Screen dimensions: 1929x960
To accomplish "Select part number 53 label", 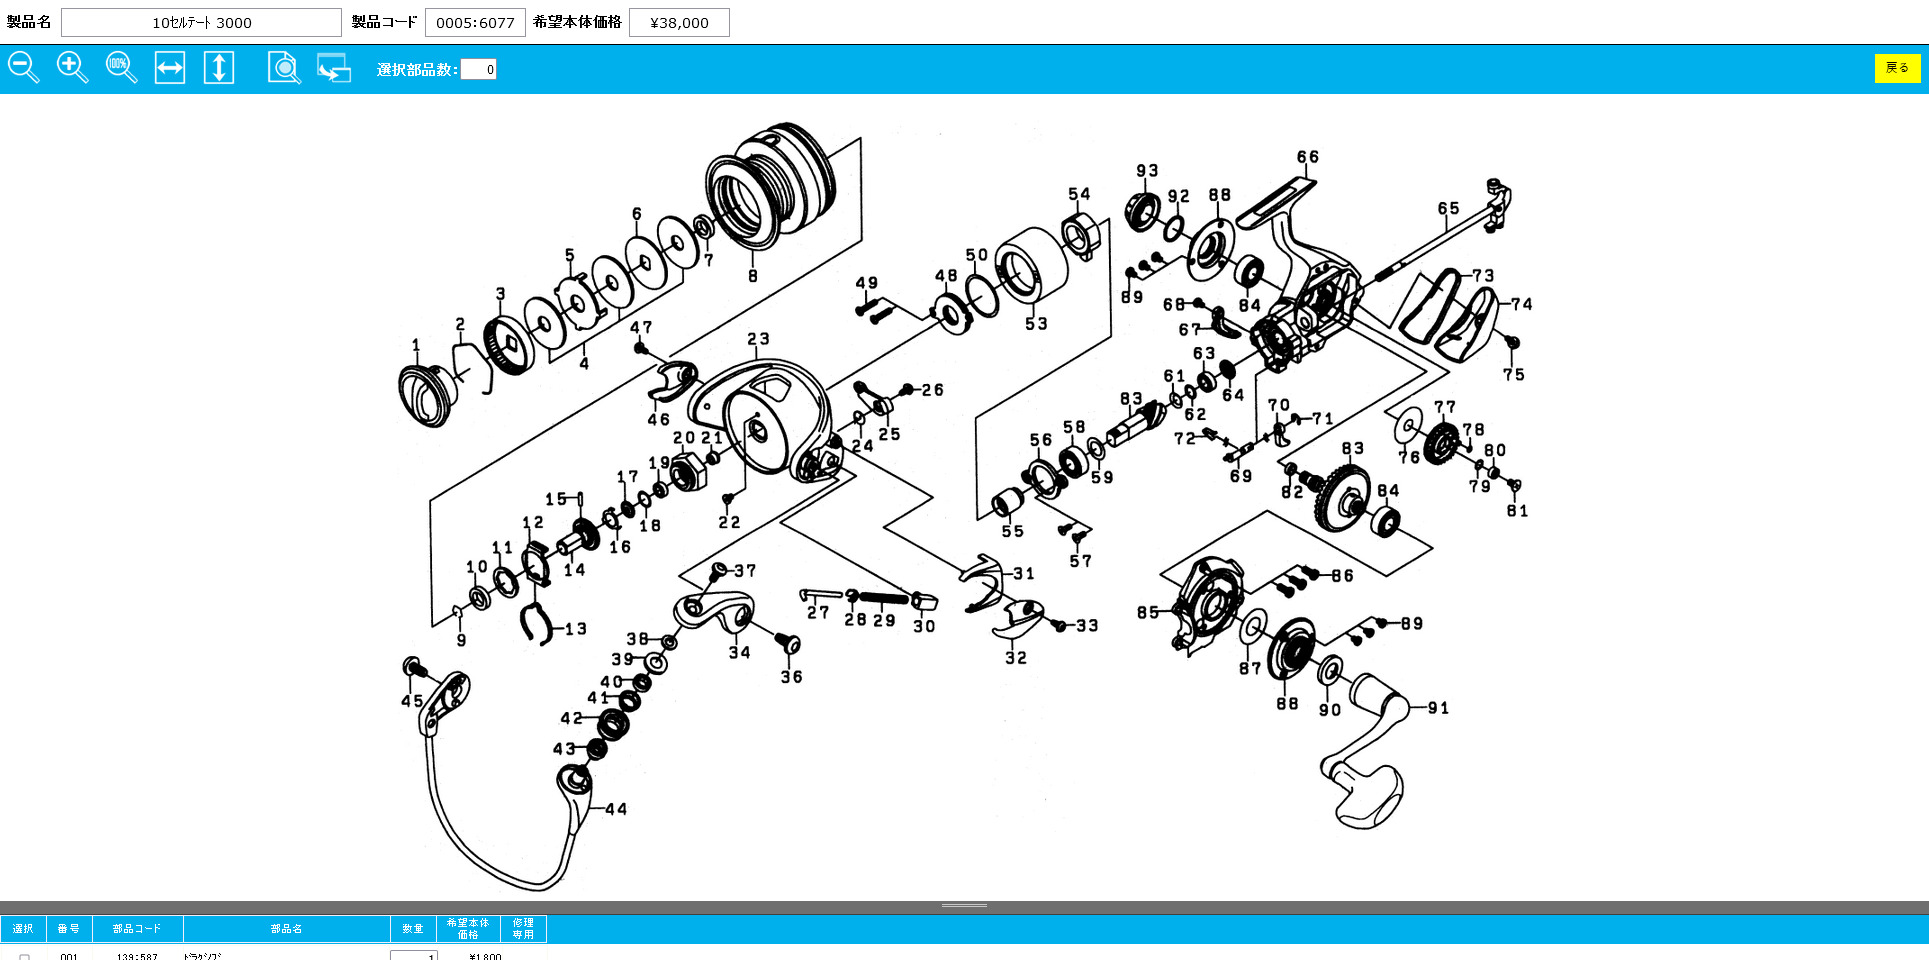I will pos(1036,324).
